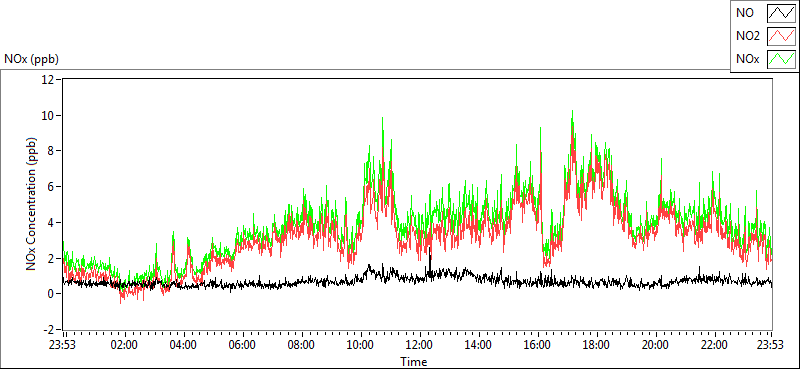Select the NO legend label
Screen dimensions: 800x369
tap(744, 14)
